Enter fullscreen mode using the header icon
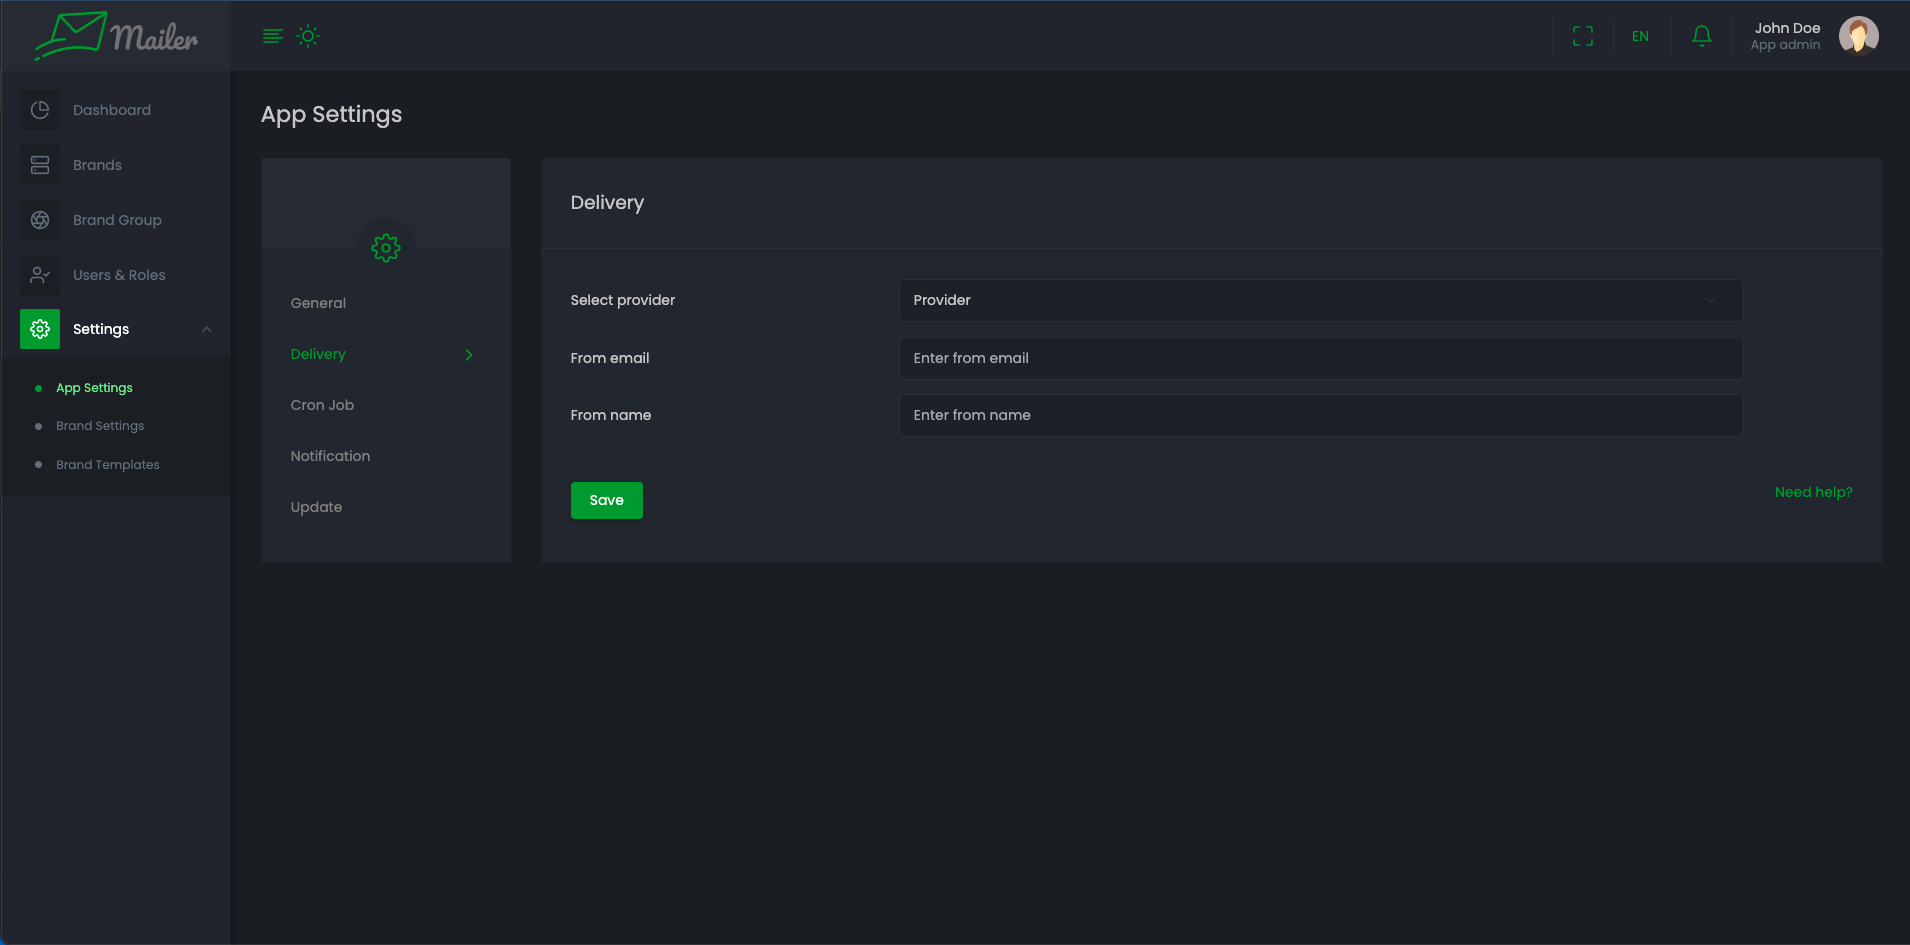Viewport: 1910px width, 945px height. pos(1582,36)
